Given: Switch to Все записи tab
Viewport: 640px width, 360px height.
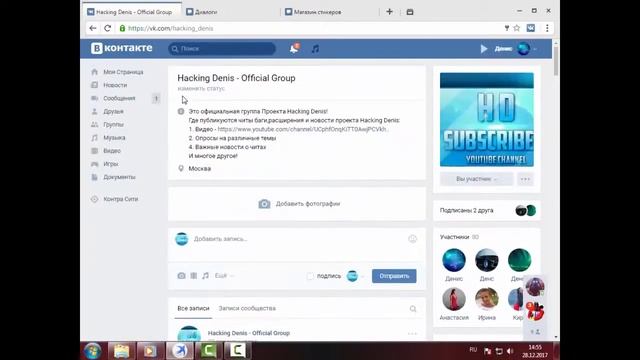Looking at the screenshot, I should [x=193, y=308].
